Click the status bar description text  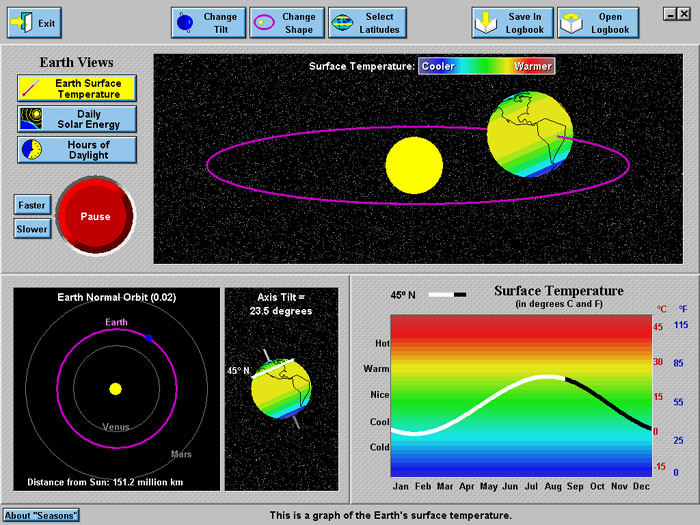pos(391,515)
